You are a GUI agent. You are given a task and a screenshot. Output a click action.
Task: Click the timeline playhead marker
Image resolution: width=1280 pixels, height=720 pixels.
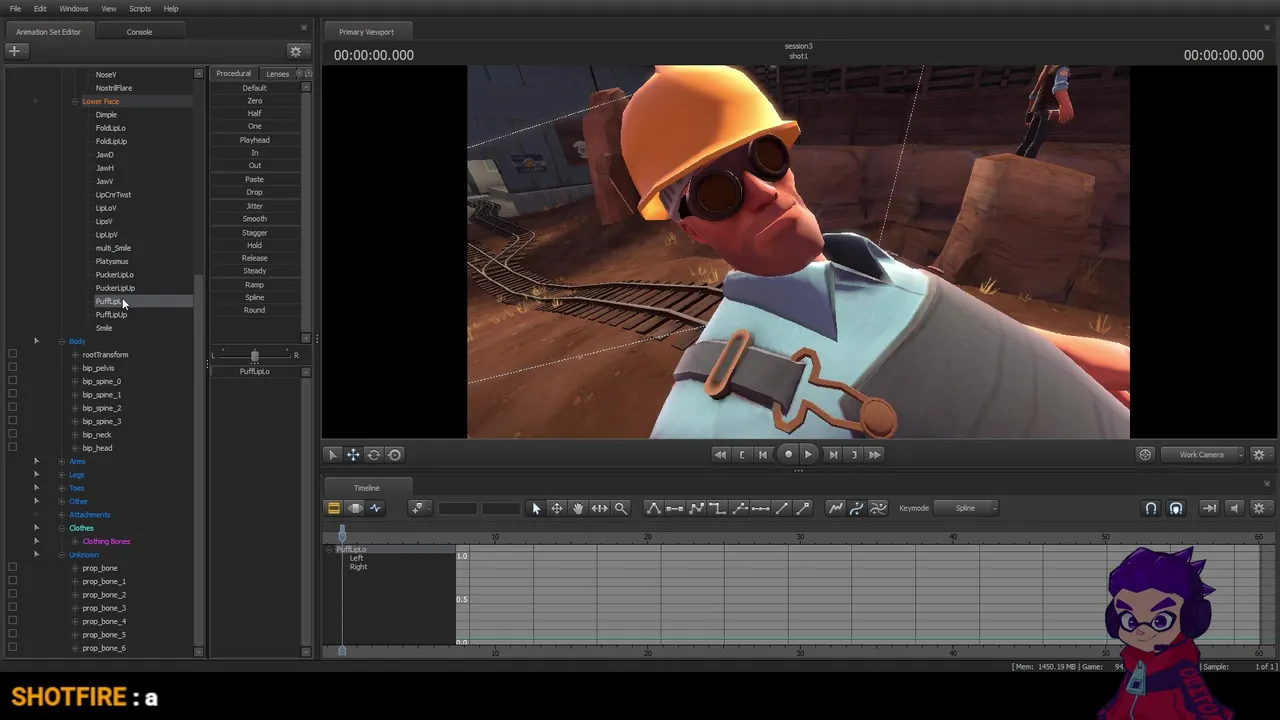(342, 532)
